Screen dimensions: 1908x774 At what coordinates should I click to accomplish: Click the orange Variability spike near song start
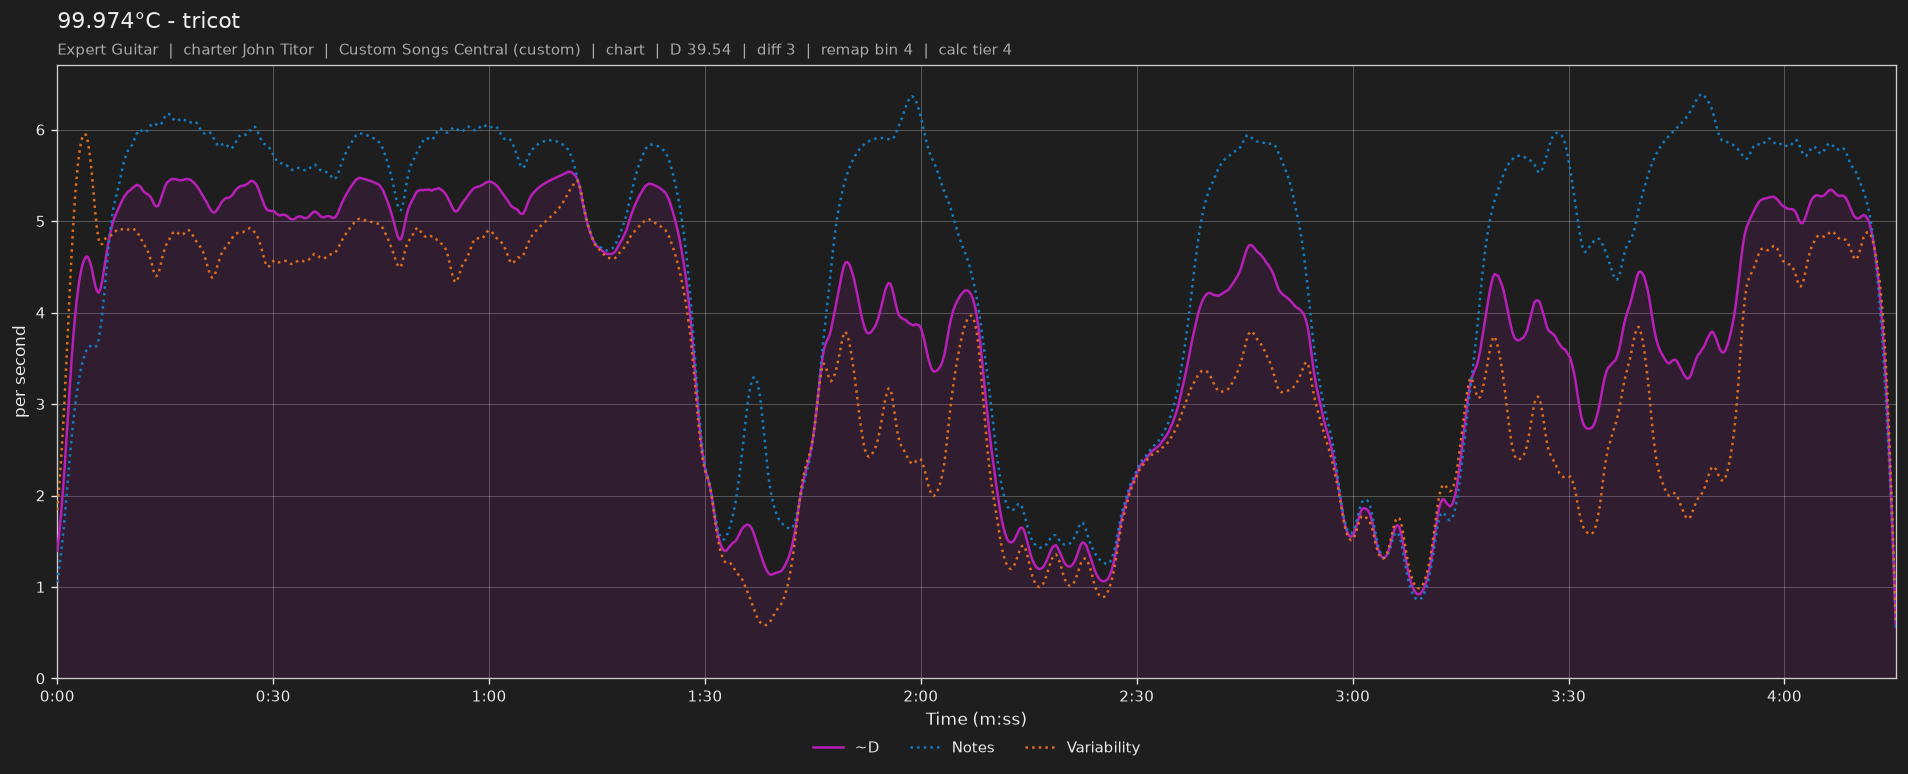[85, 134]
